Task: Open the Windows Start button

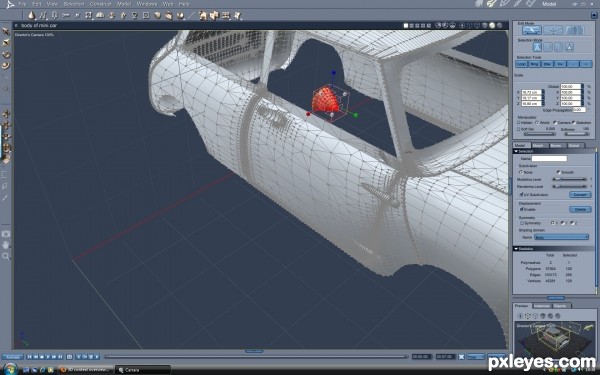Action: click(10, 369)
